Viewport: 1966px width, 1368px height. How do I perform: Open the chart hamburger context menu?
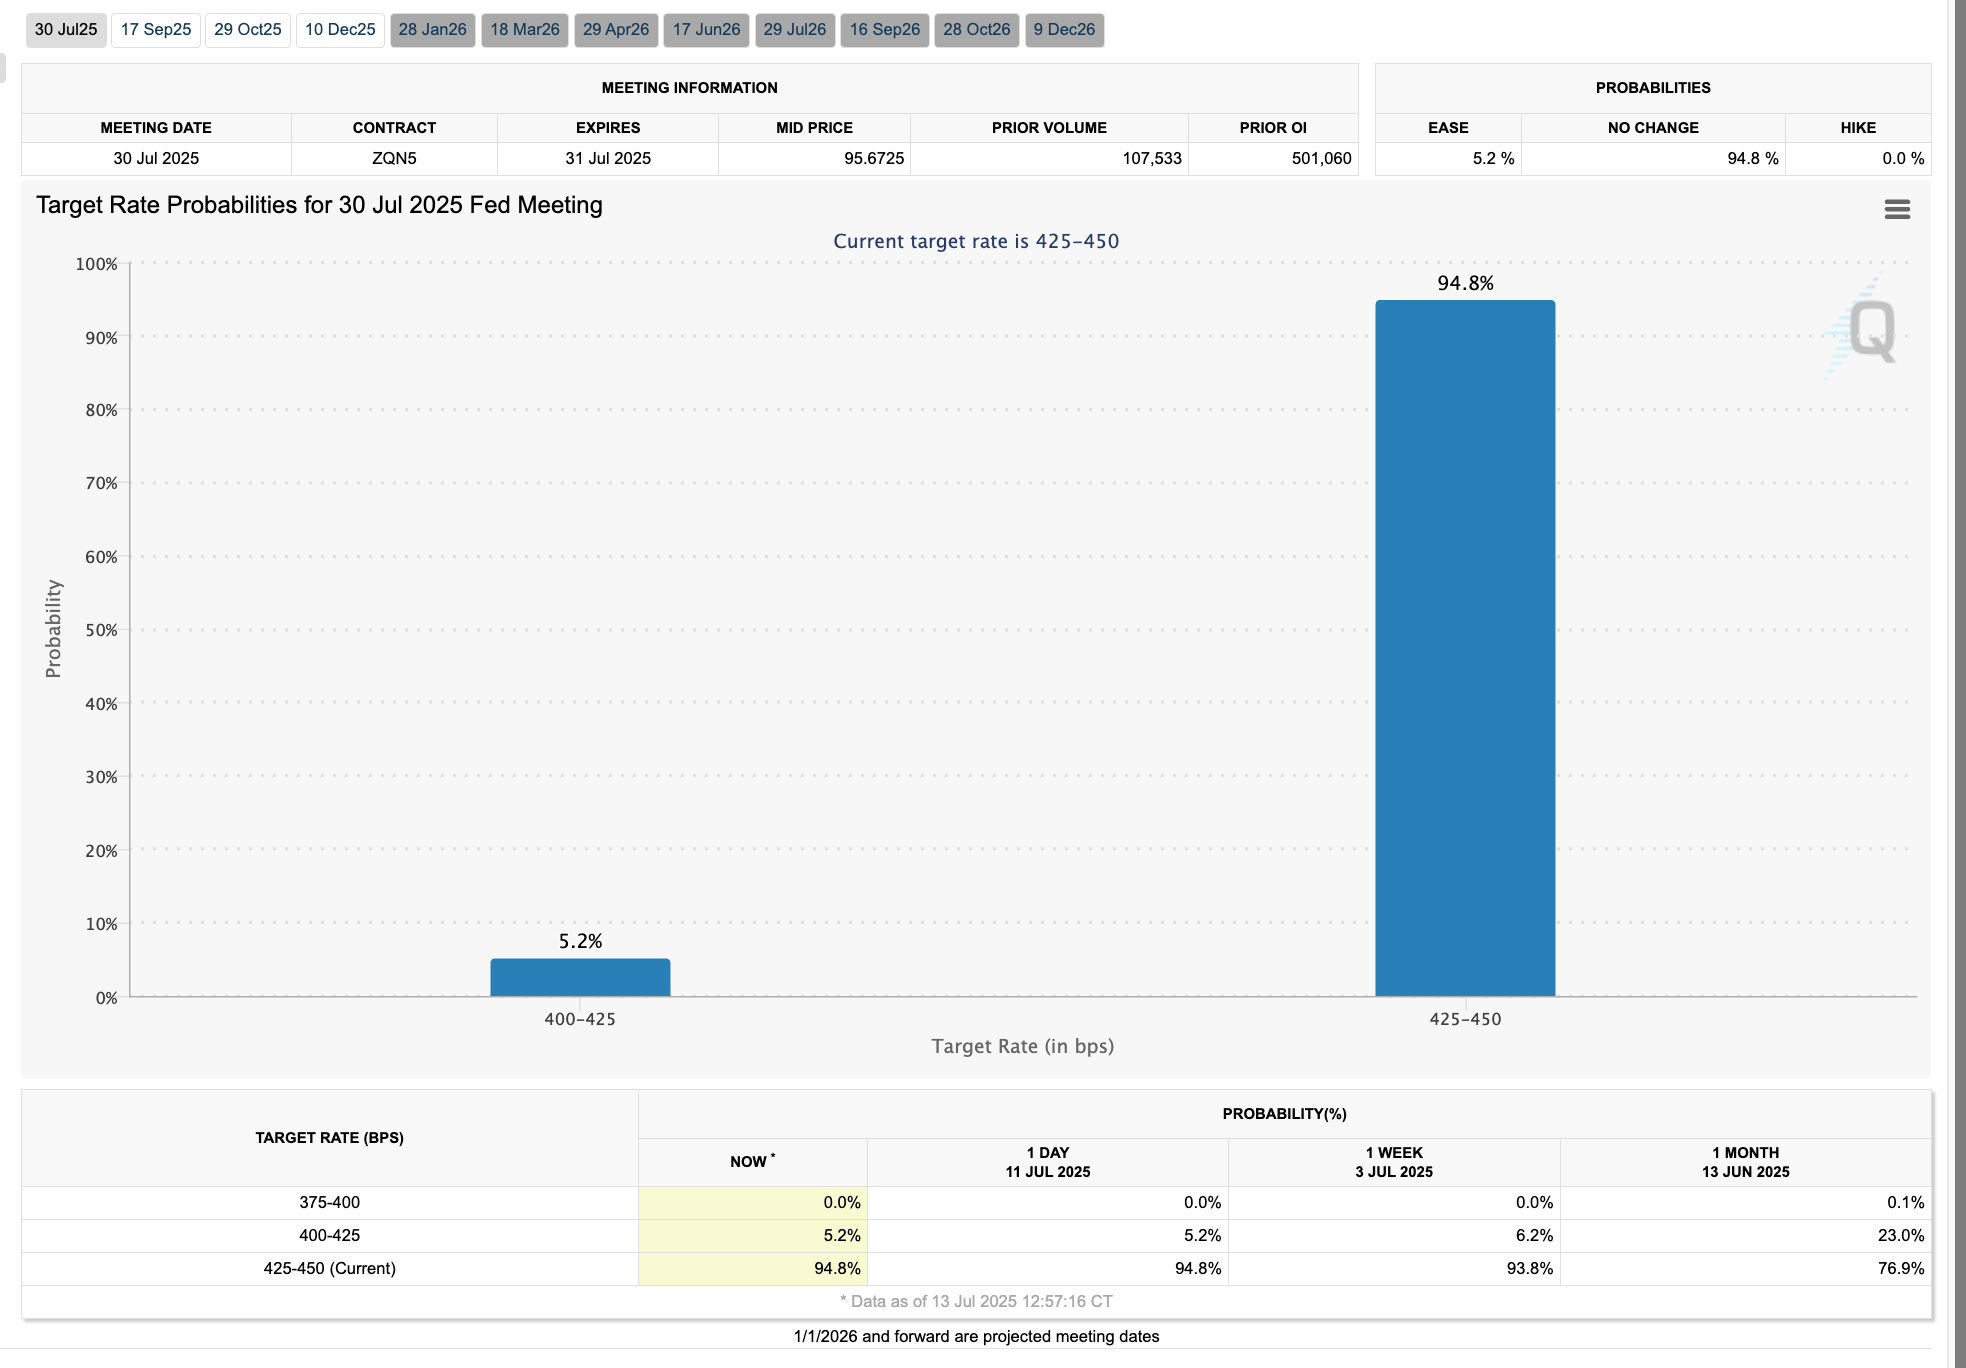(1896, 209)
